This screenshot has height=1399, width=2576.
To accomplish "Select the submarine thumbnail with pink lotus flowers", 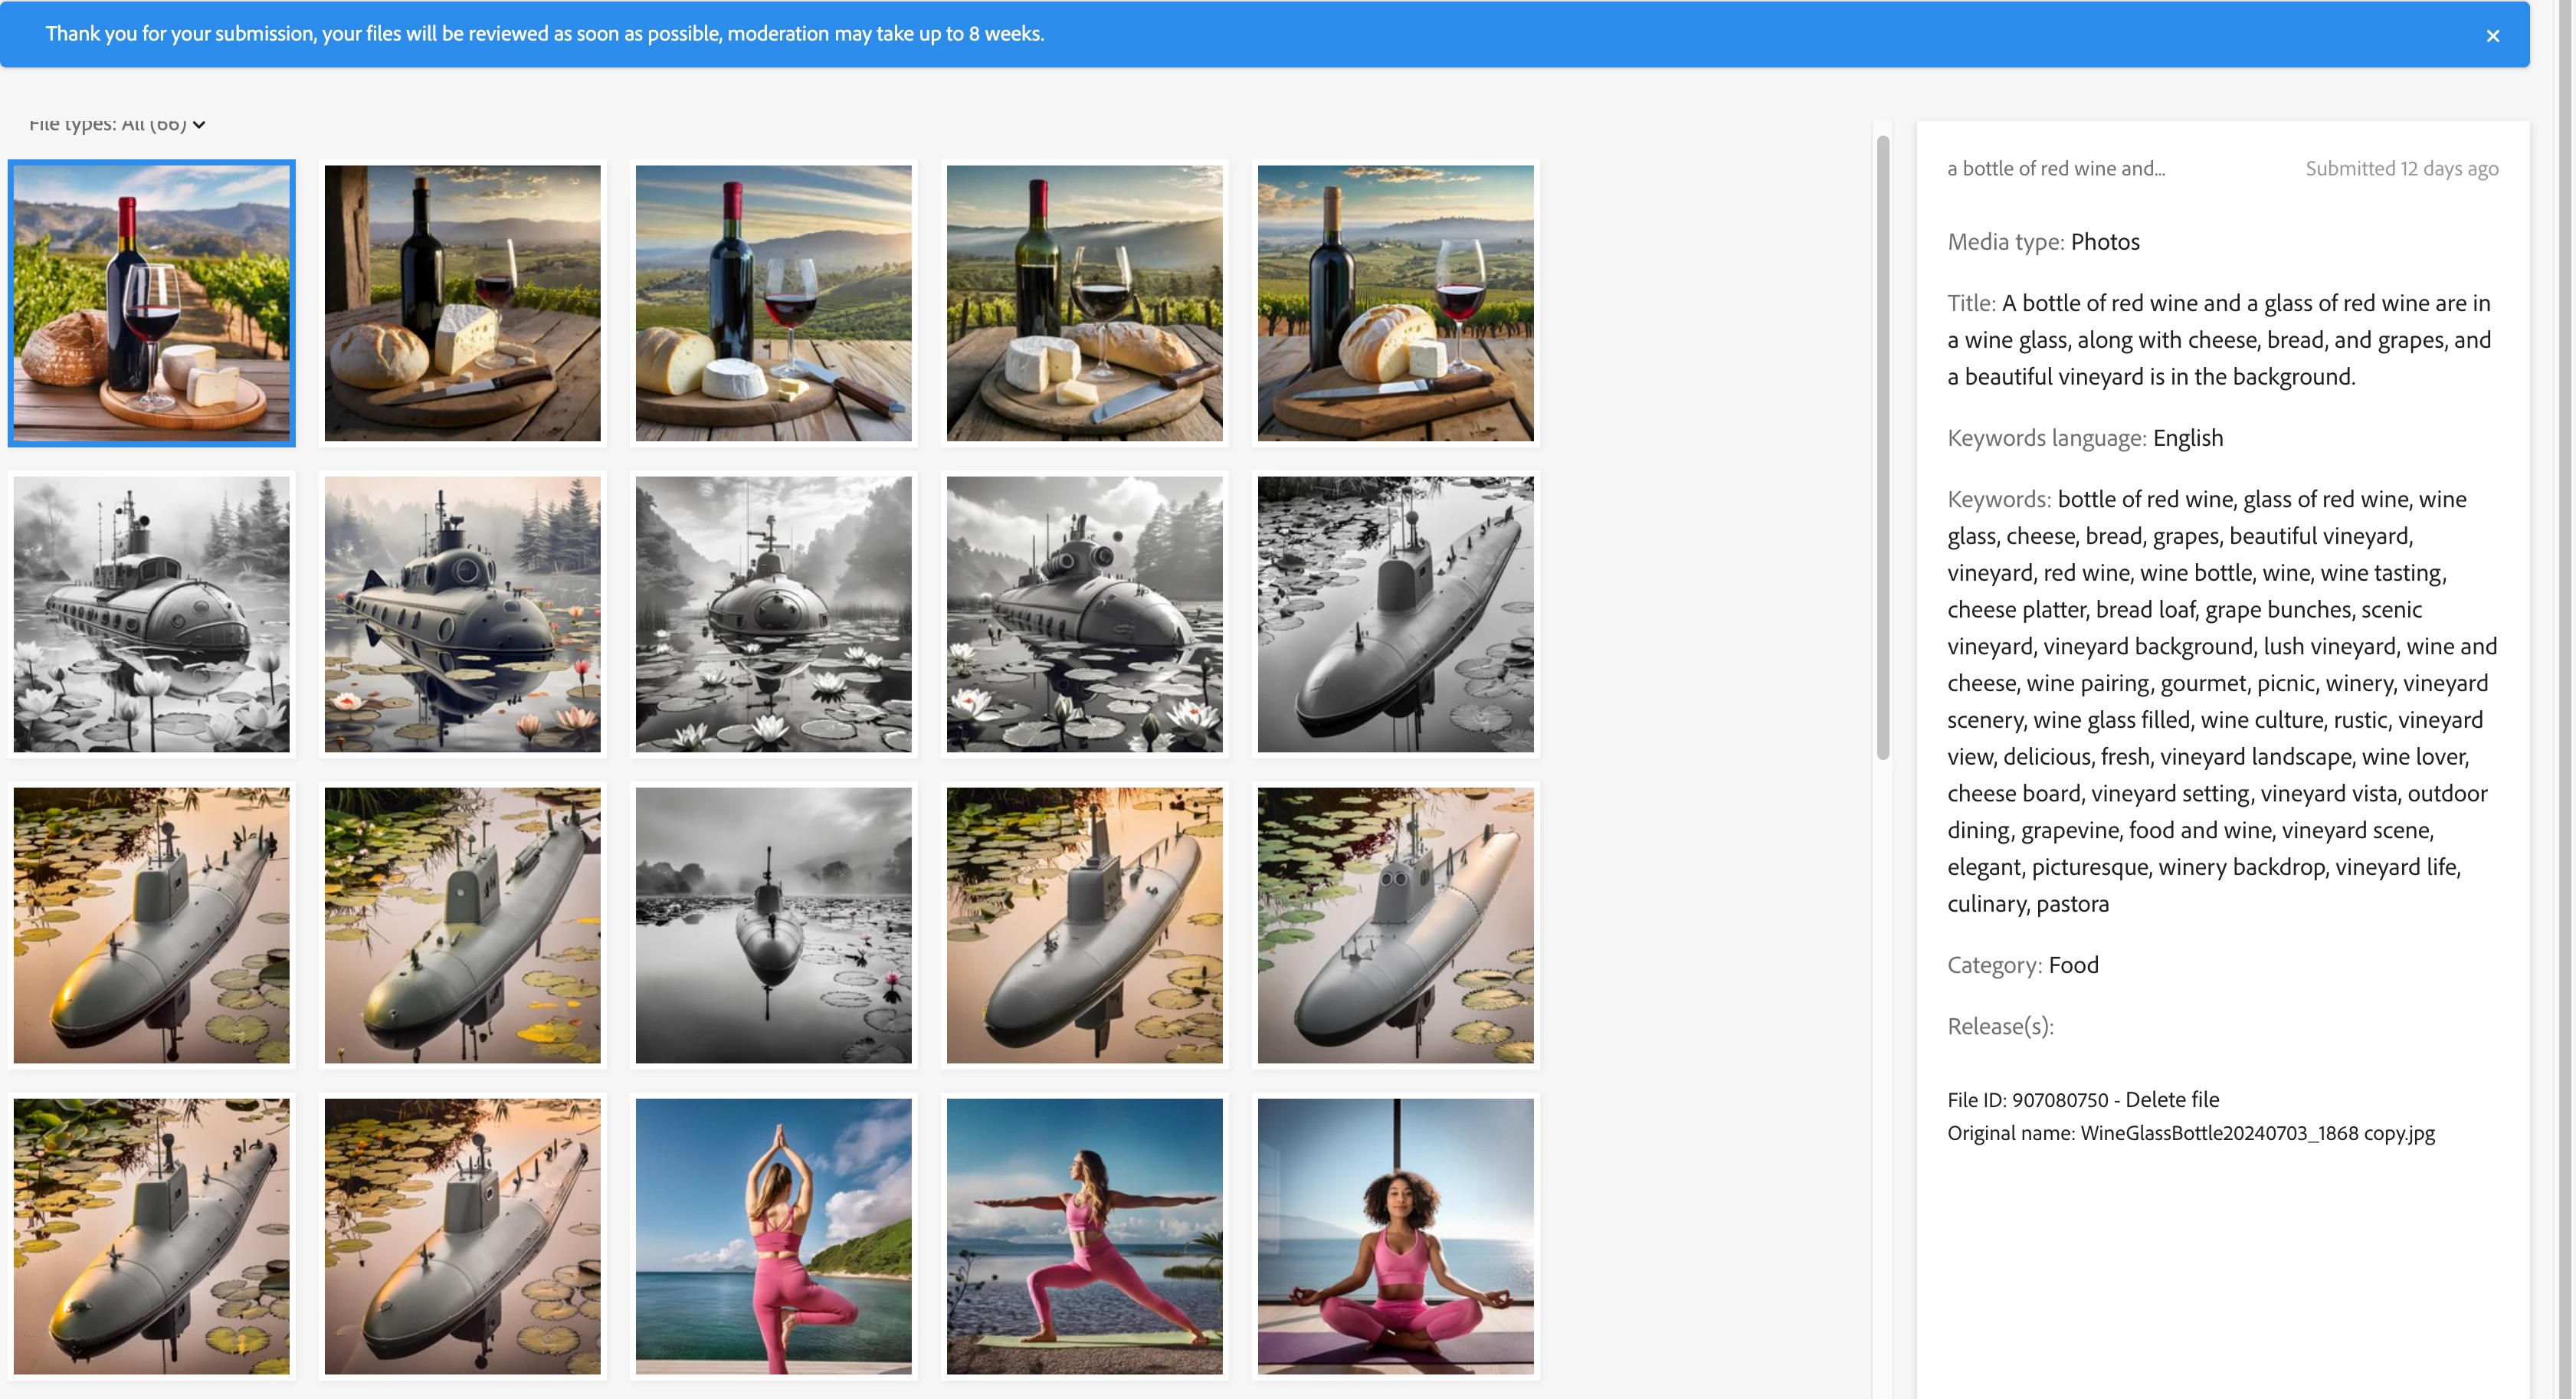I will click(462, 614).
